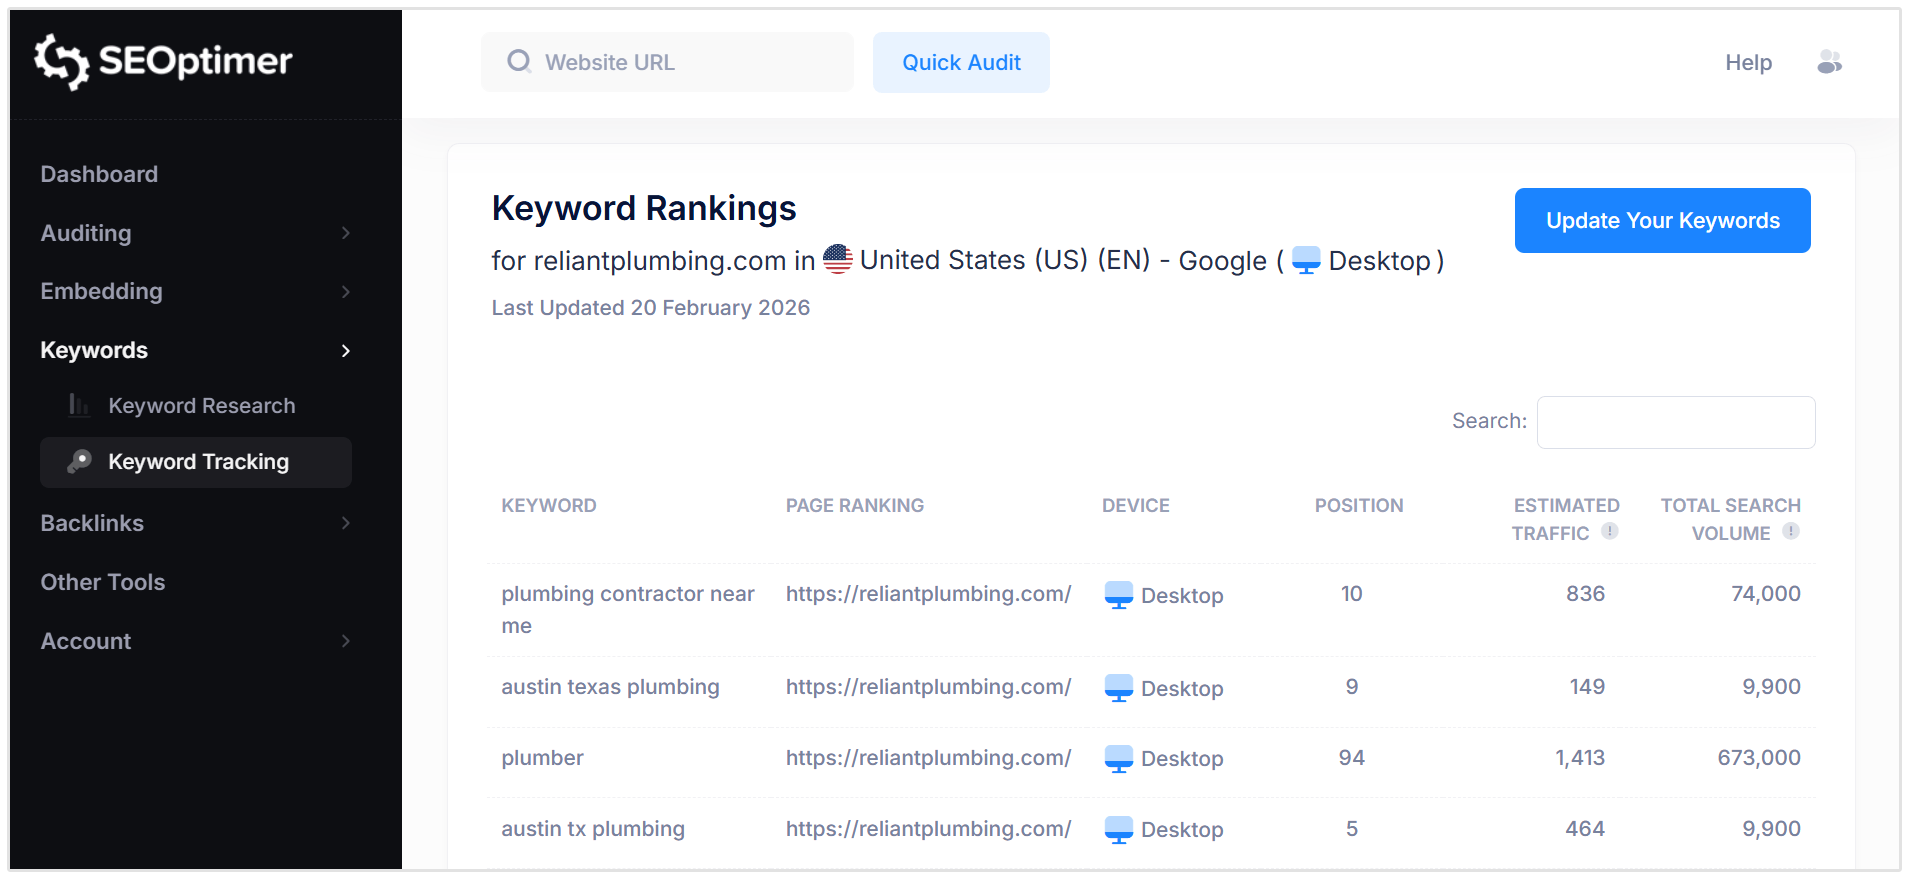Image resolution: width=1910 pixels, height=880 pixels.
Task: Select keyword 'plumbing contractor near me'
Action: click(628, 610)
